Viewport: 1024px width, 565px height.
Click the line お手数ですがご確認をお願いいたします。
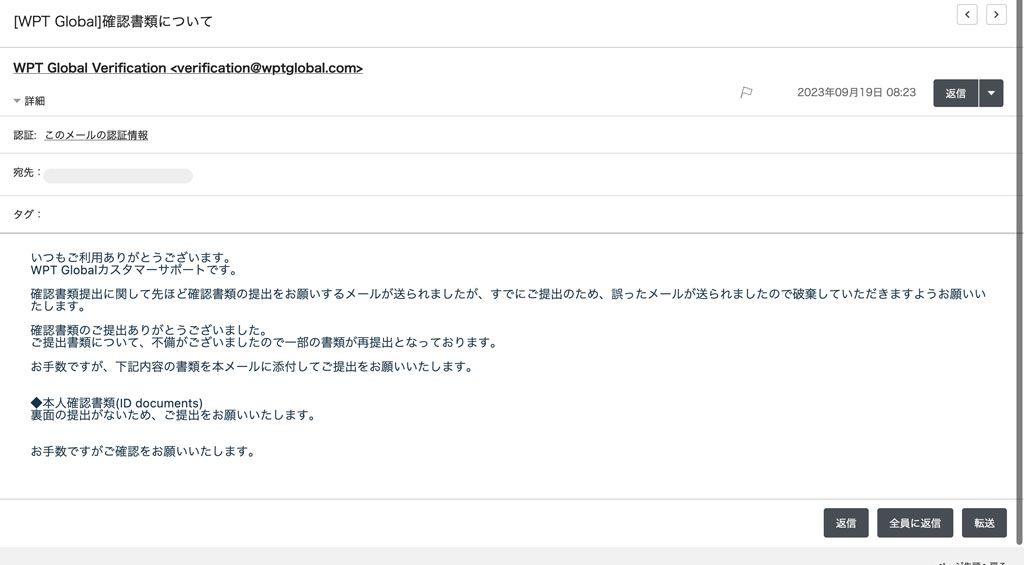point(143,451)
